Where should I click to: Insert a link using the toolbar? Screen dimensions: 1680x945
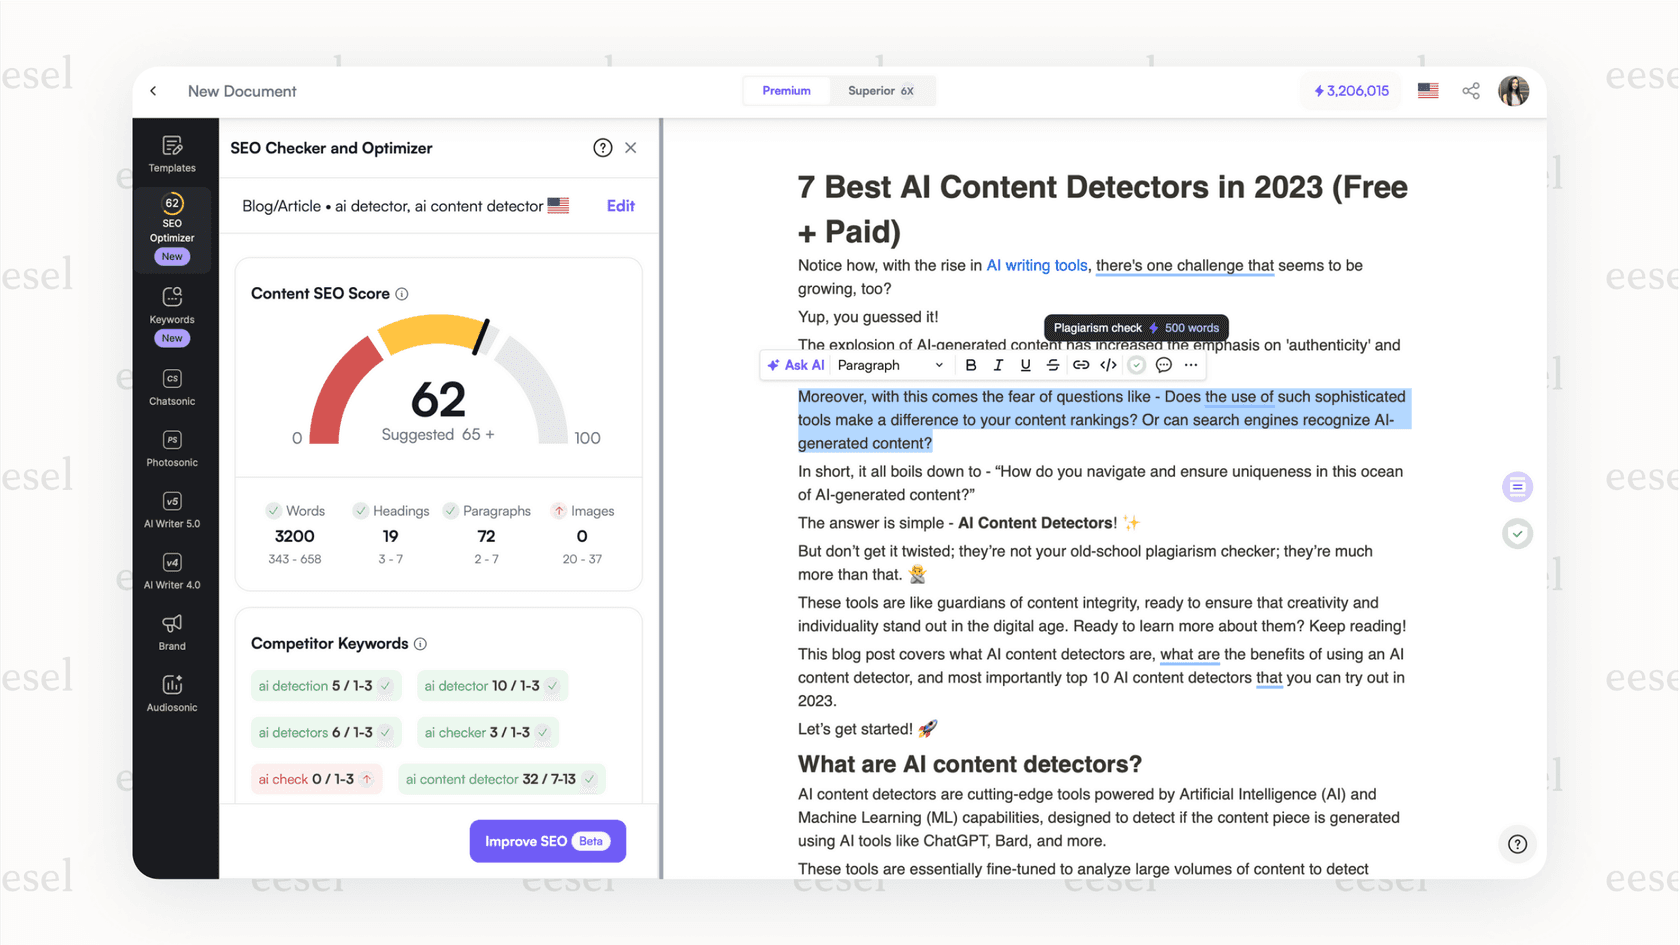(1080, 365)
